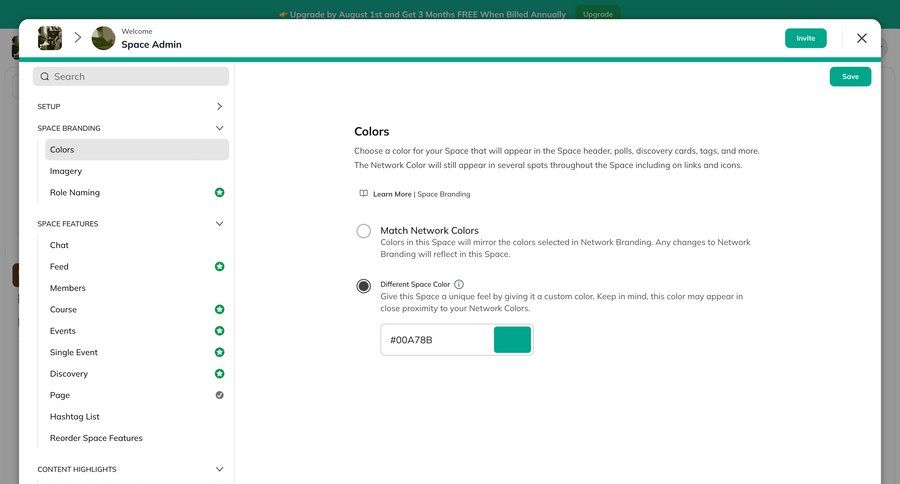Collapse the SPACE BRANDING section chevron
This screenshot has height=484, width=900.
click(219, 127)
